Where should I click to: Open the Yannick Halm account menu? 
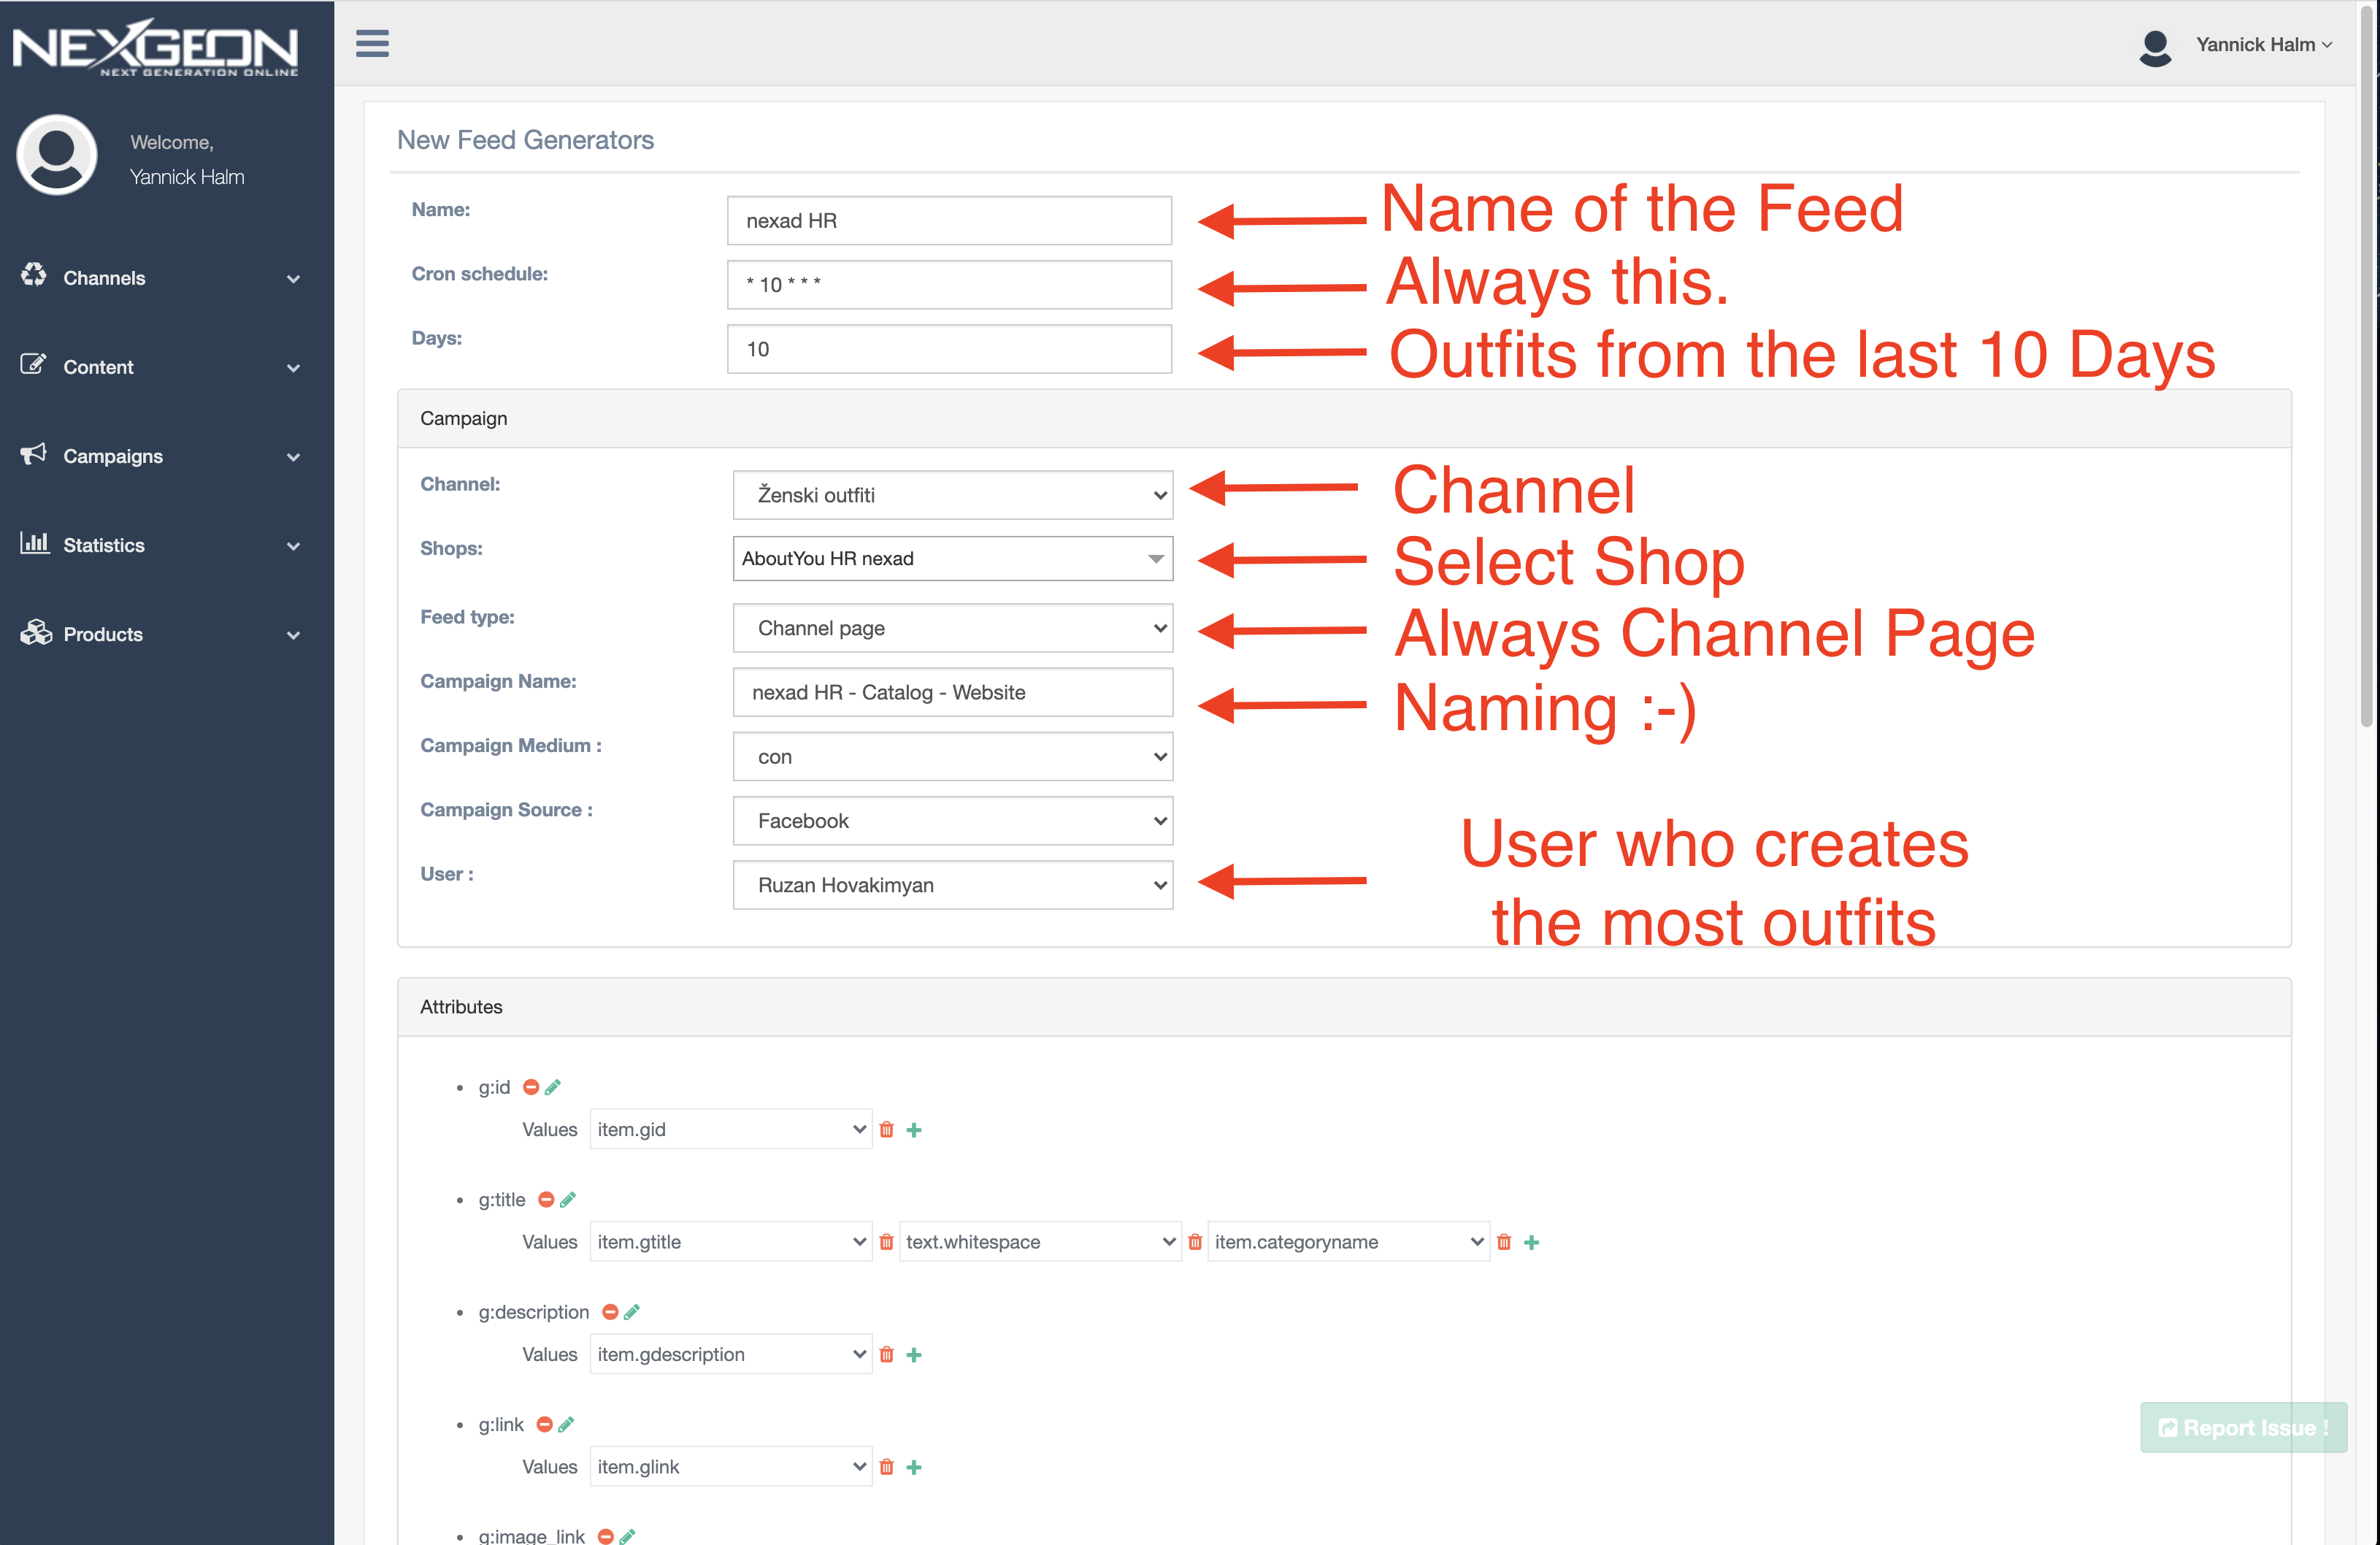pyautogui.click(x=2263, y=44)
